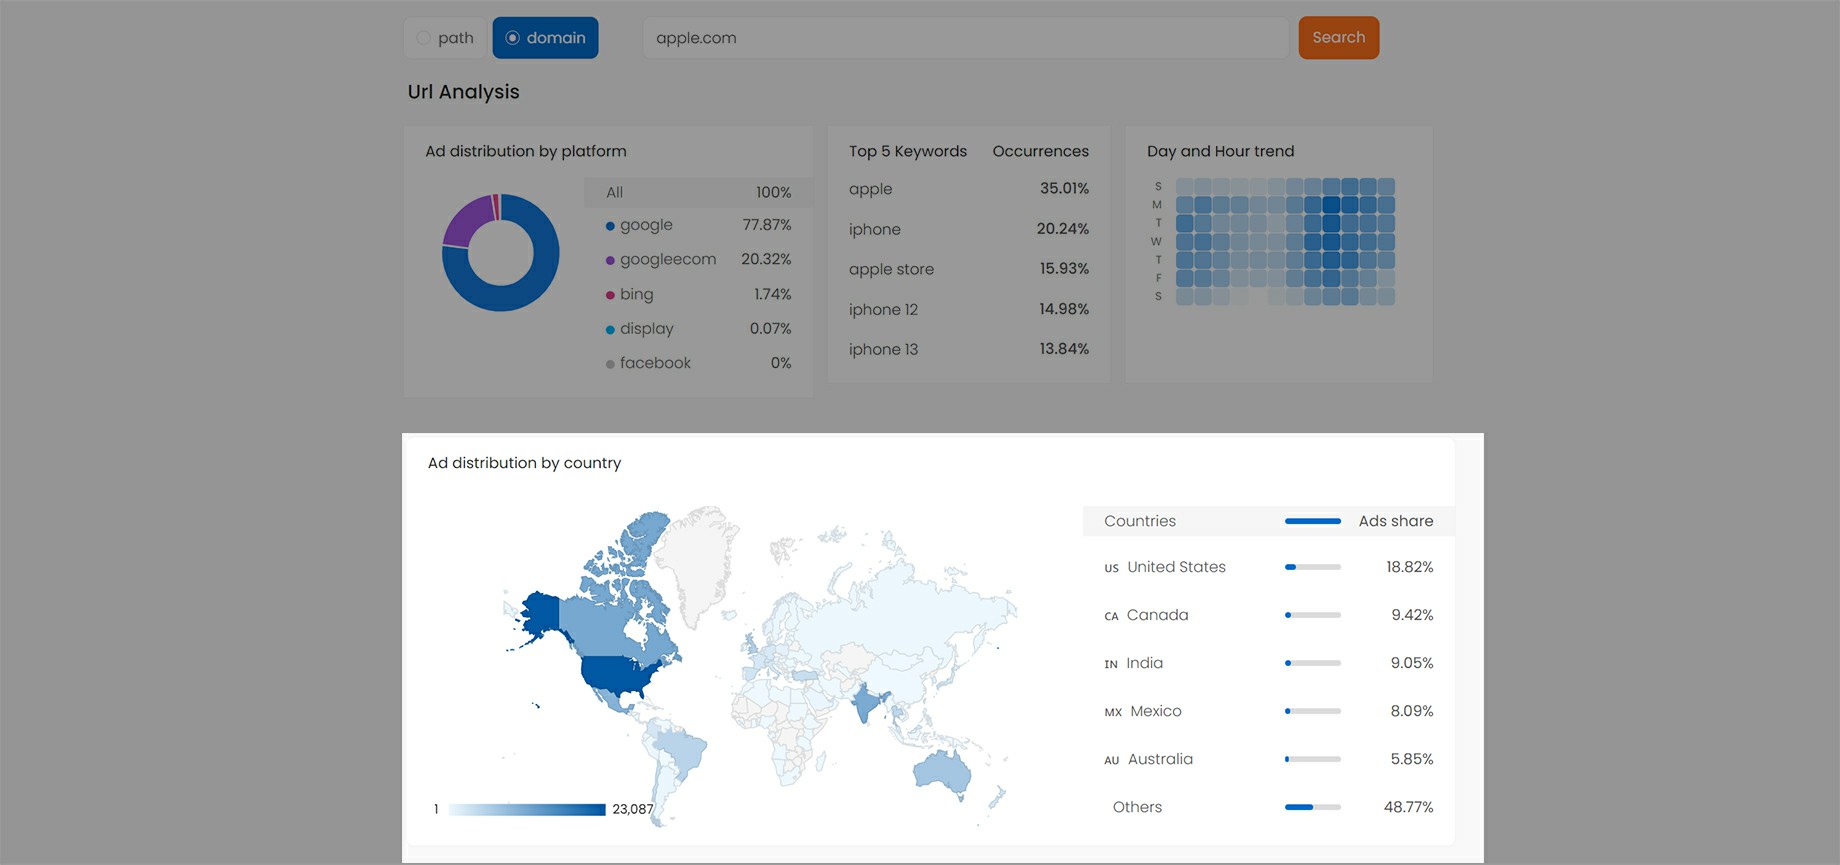This screenshot has height=865, width=1840.
Task: Click the orange Search button
Action: [1338, 38]
